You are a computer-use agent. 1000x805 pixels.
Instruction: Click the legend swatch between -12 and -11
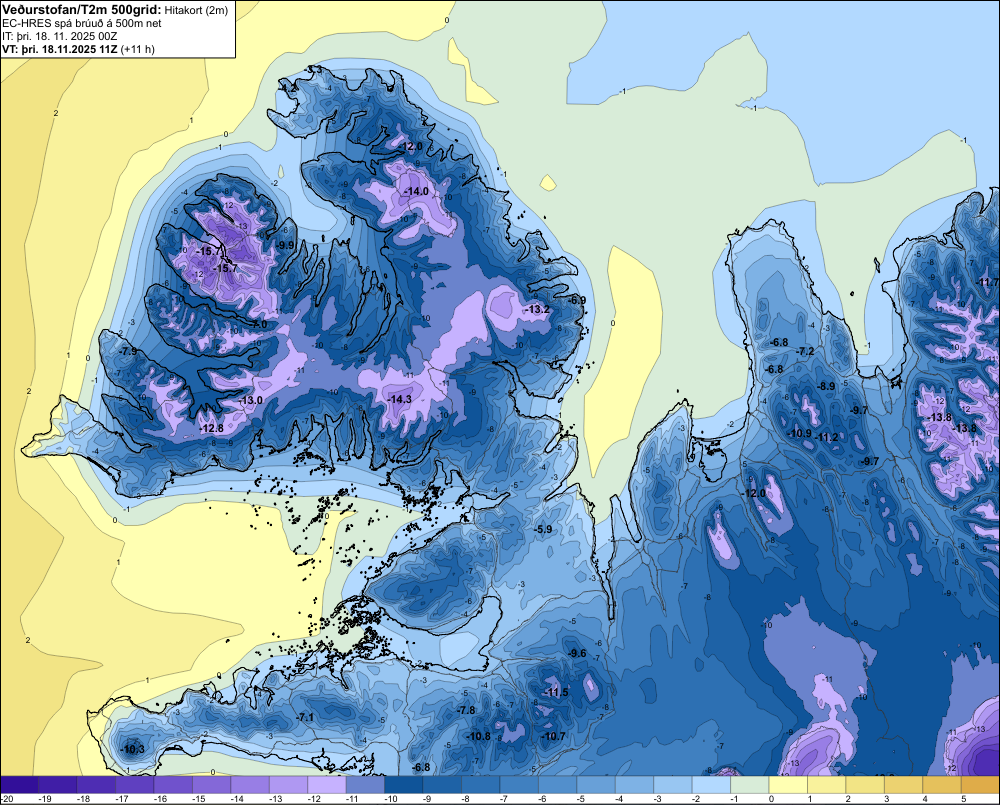coord(327,784)
